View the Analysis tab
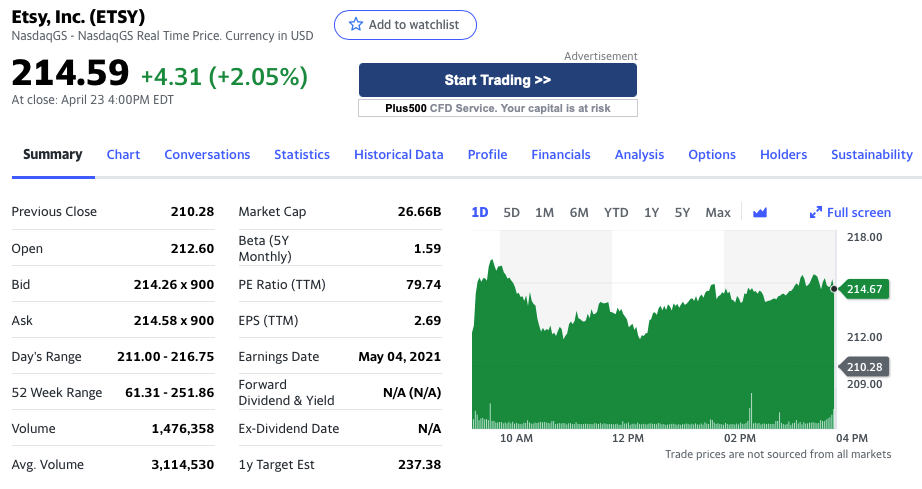The width and height of the screenshot is (922, 489). [639, 155]
